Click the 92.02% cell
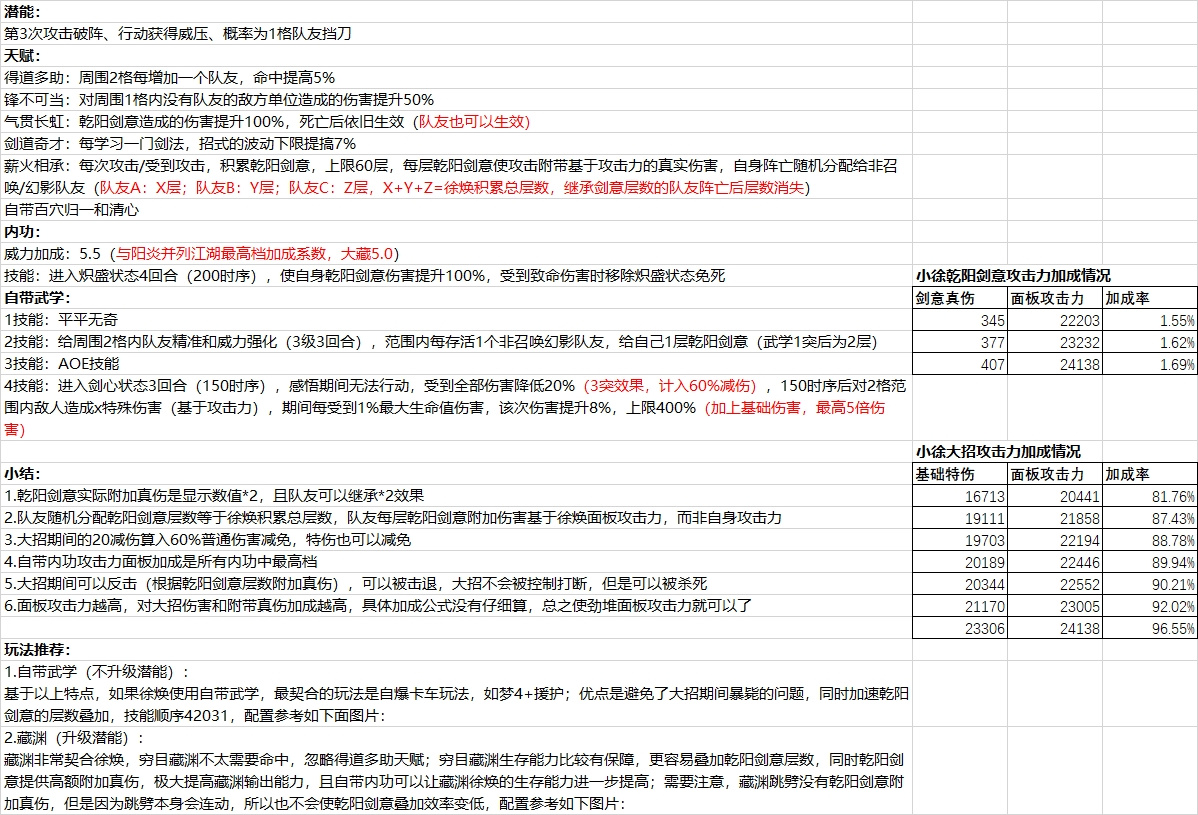The height and width of the screenshot is (815, 1198). point(1150,606)
